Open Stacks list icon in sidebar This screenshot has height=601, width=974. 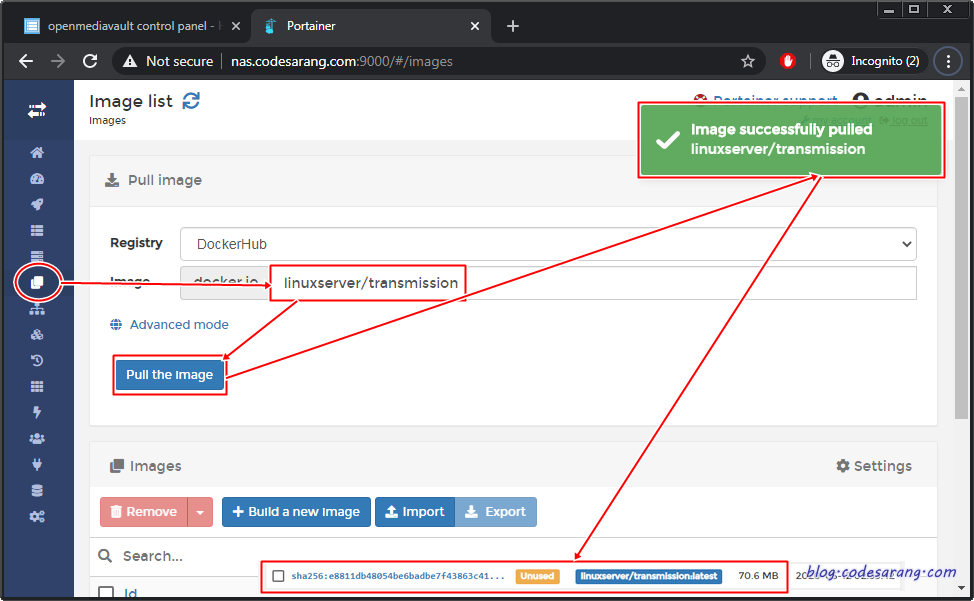coord(37,230)
